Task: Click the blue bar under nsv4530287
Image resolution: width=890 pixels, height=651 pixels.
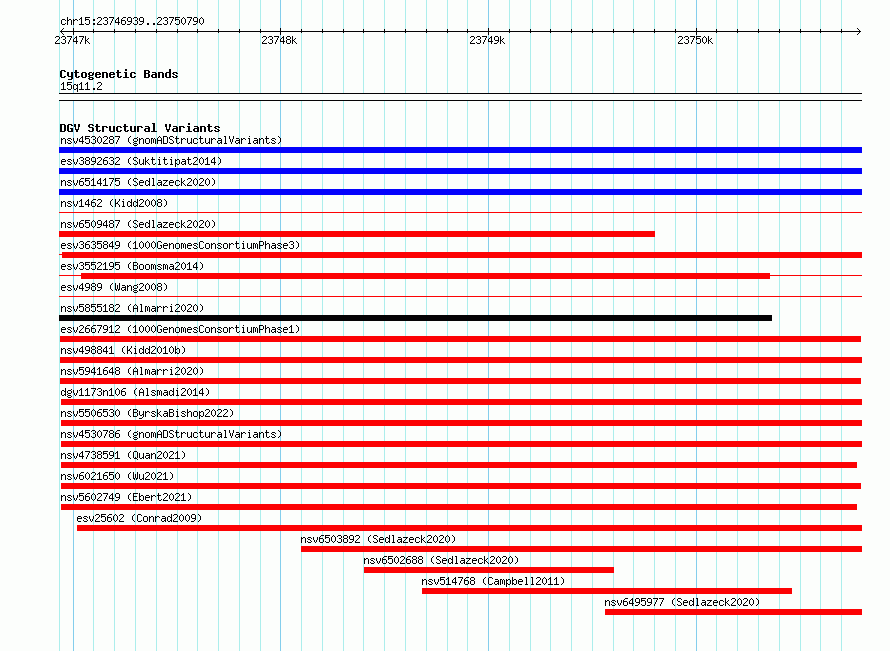Action: (x=460, y=150)
